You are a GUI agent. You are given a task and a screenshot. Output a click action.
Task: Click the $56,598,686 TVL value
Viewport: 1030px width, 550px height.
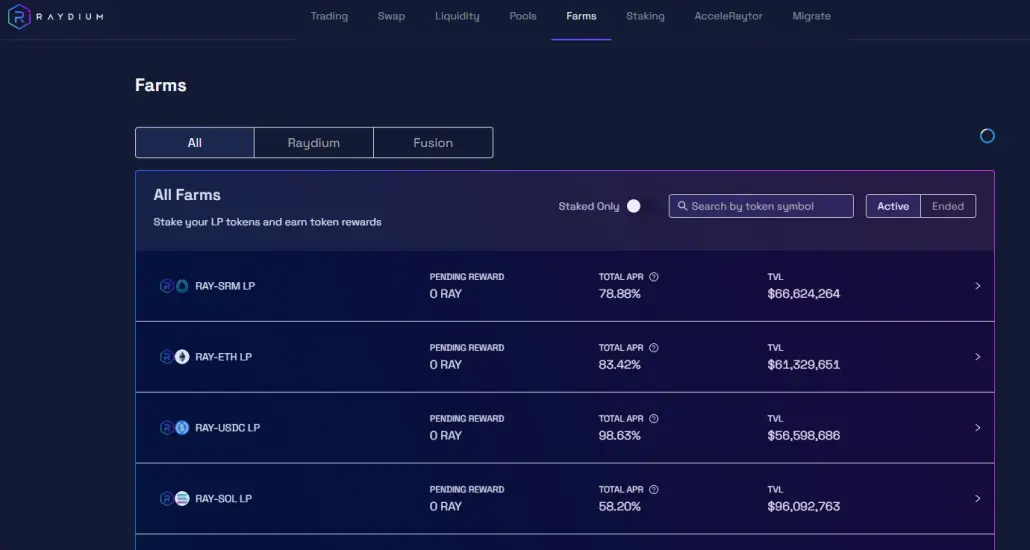coord(803,436)
